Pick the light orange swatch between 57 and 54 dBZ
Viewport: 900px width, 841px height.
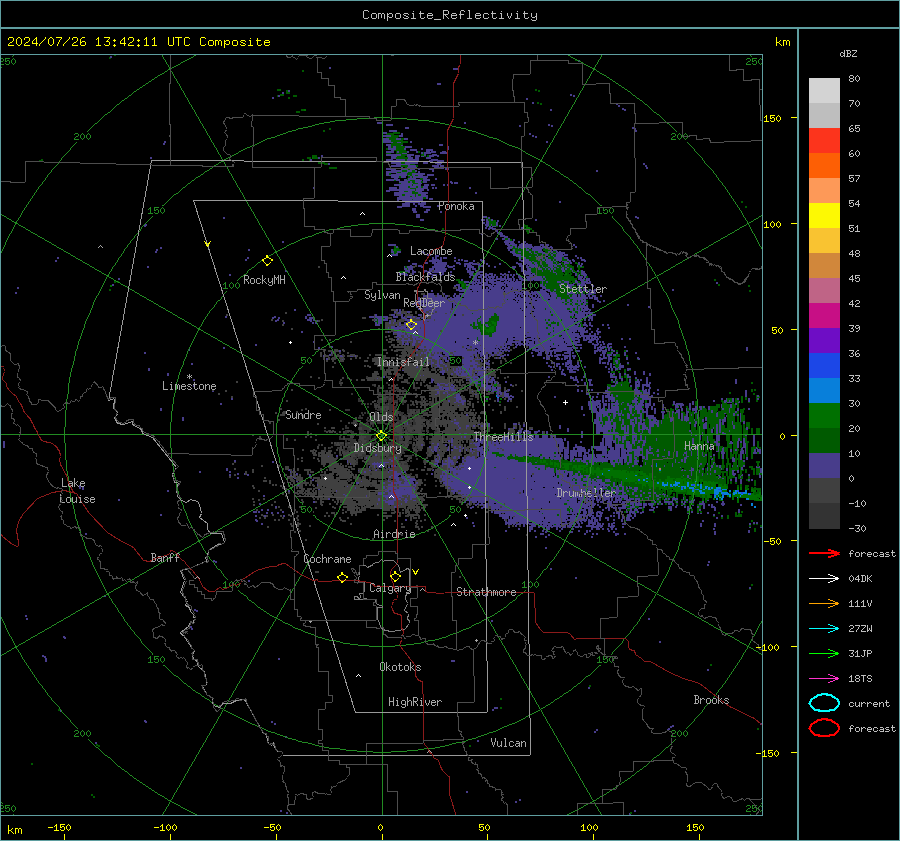[824, 190]
